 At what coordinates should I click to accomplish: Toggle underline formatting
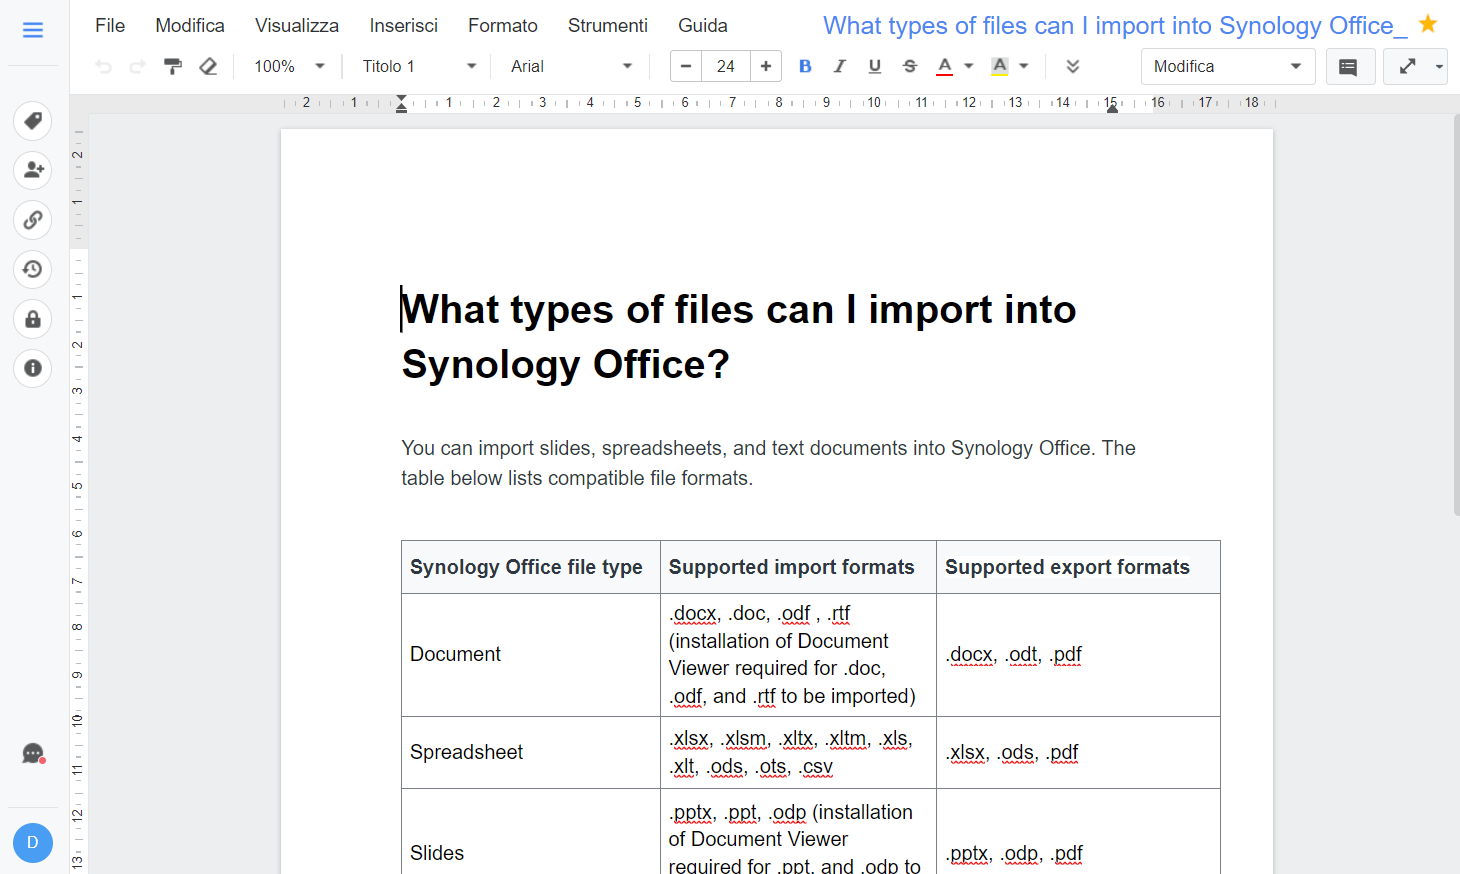tap(875, 66)
